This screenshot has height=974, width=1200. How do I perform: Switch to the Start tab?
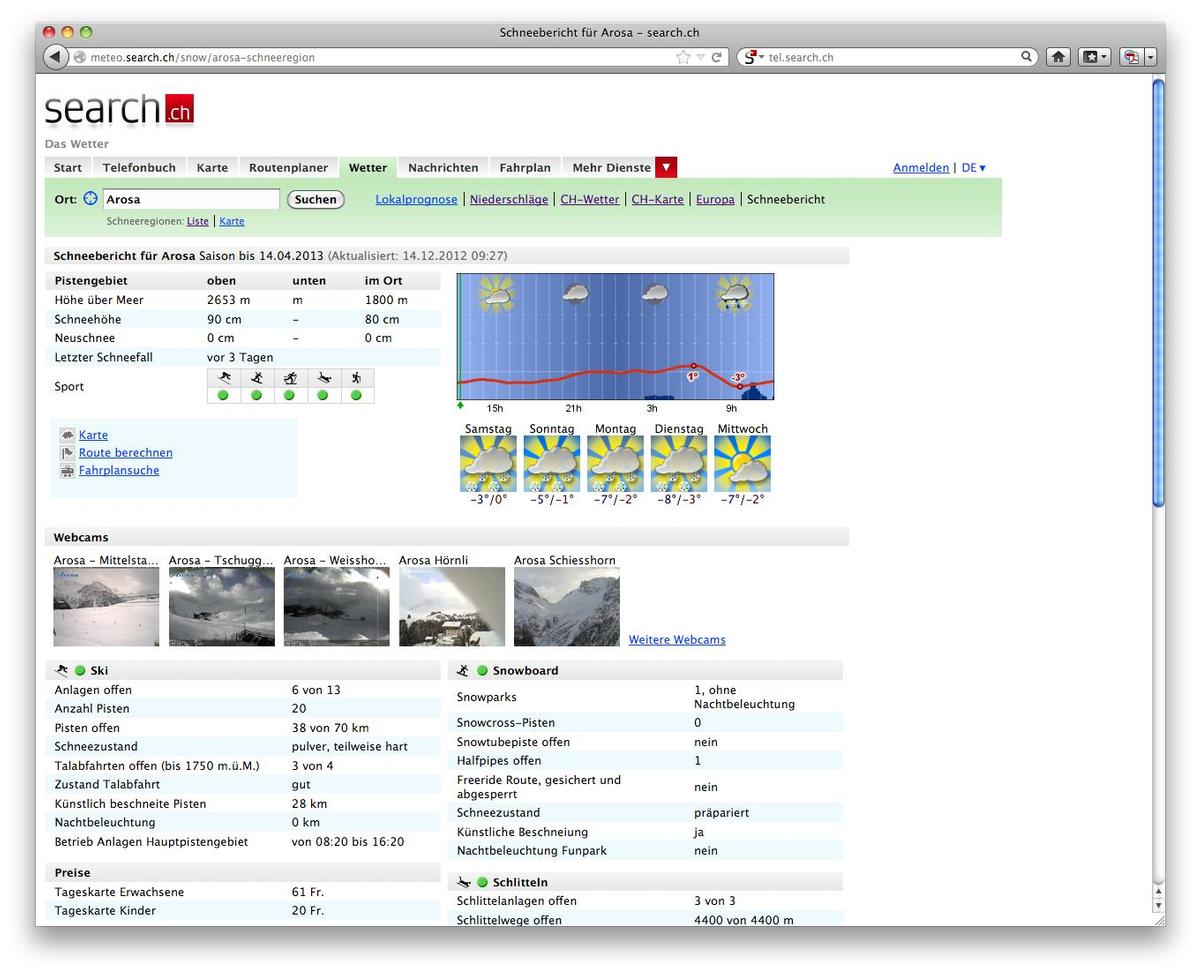[68, 168]
